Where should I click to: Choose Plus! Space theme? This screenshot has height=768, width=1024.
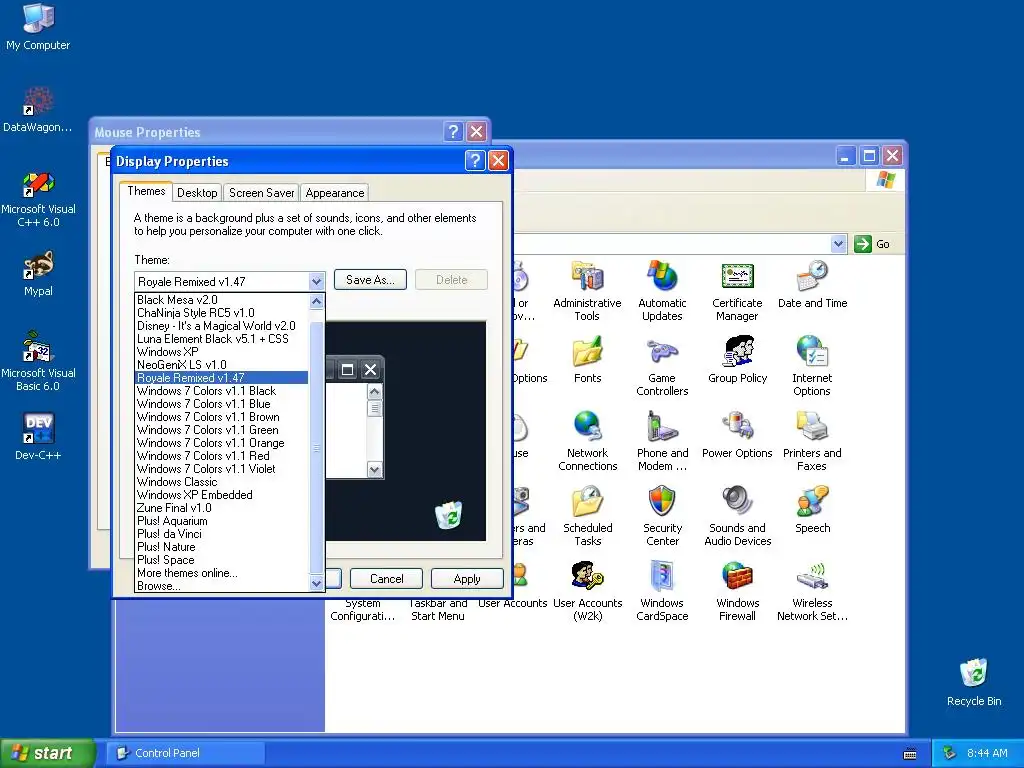(x=221, y=560)
